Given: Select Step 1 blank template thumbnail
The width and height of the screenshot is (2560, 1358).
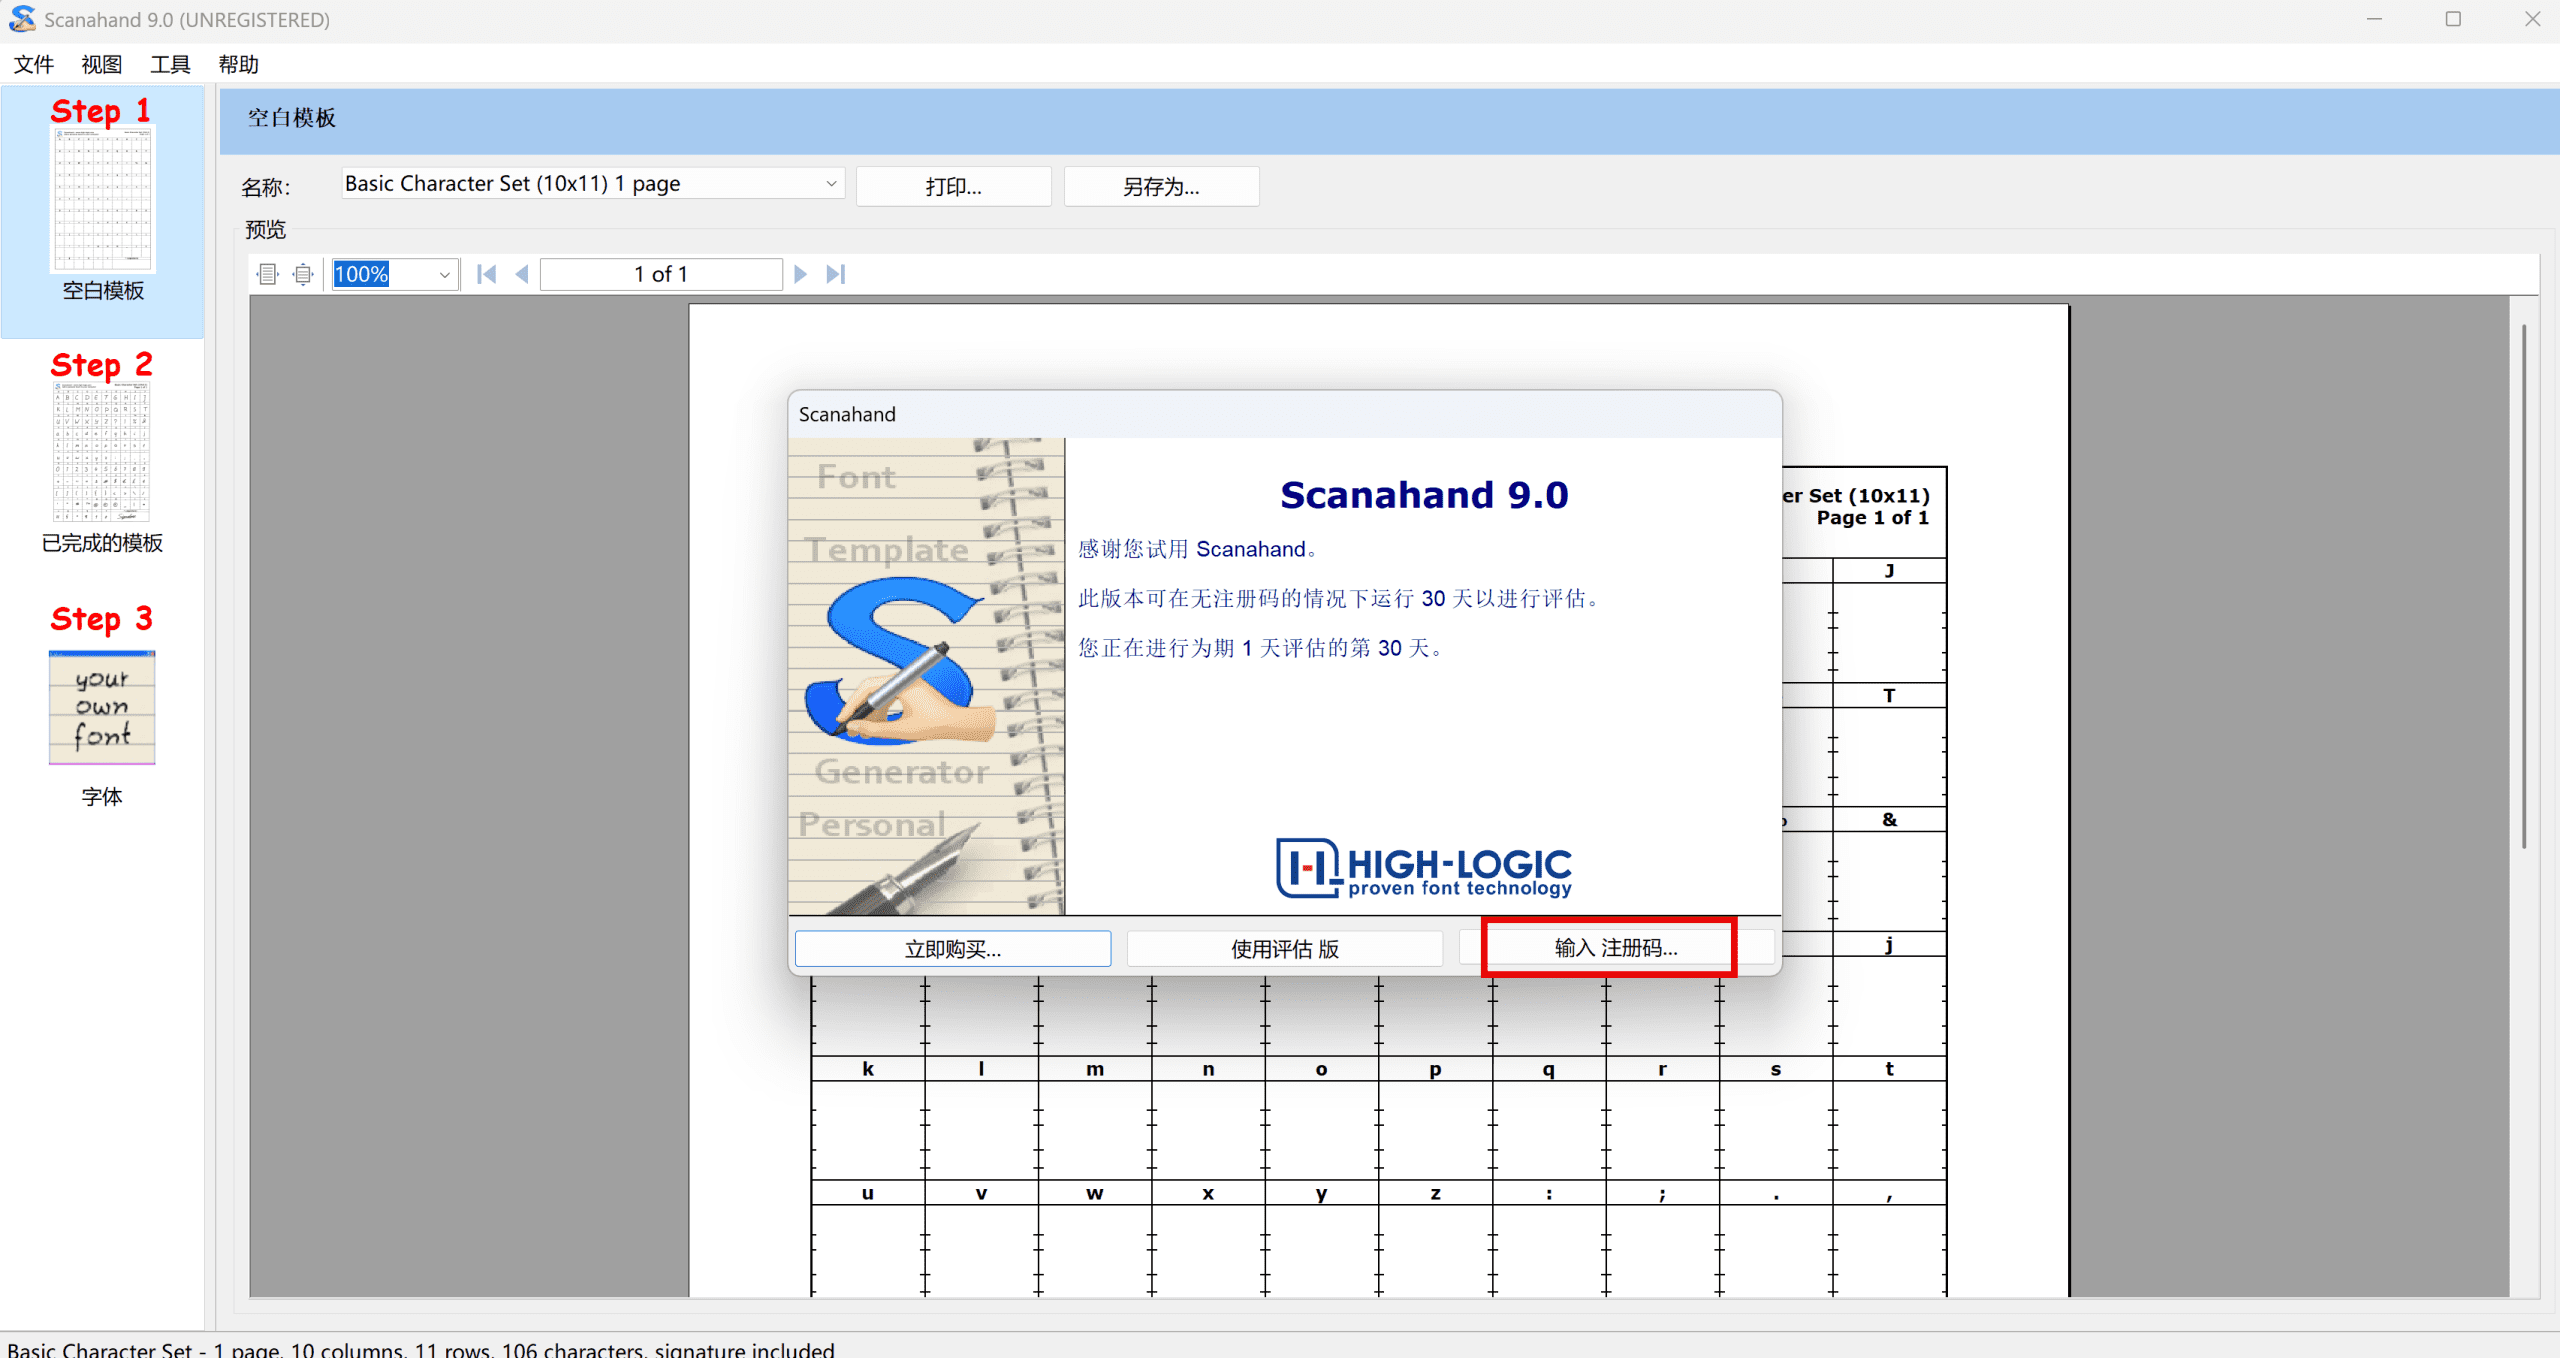Looking at the screenshot, I should point(103,200).
